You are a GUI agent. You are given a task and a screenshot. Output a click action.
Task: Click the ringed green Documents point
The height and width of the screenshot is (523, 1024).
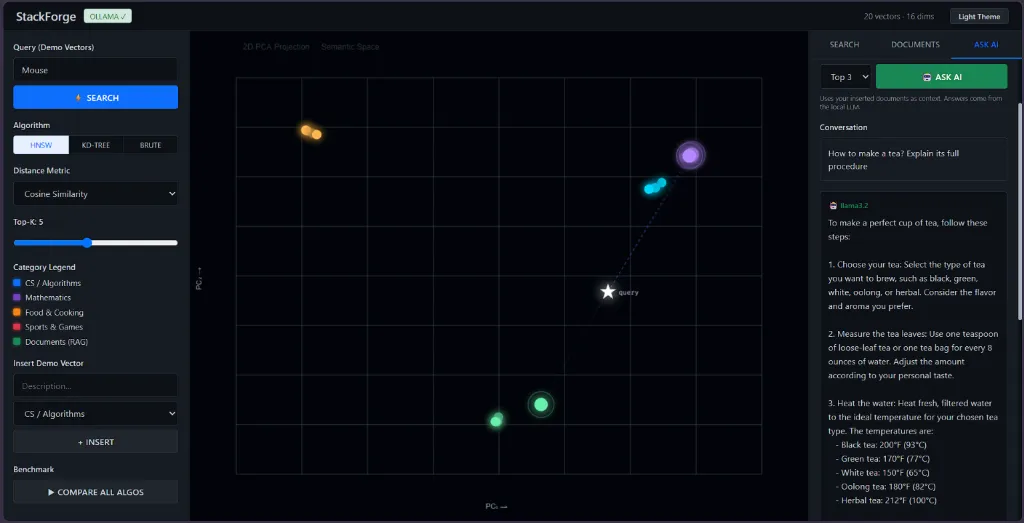pos(541,404)
